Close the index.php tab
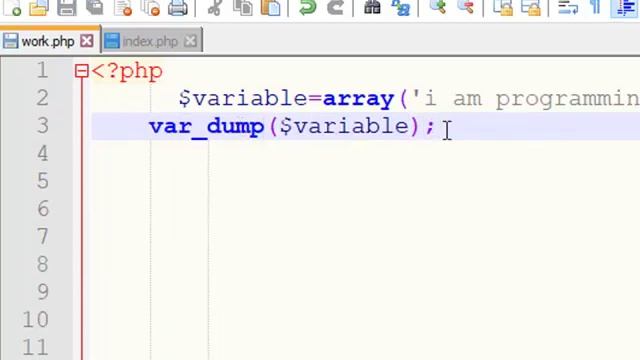This screenshot has height=360, width=640. pos(190,41)
